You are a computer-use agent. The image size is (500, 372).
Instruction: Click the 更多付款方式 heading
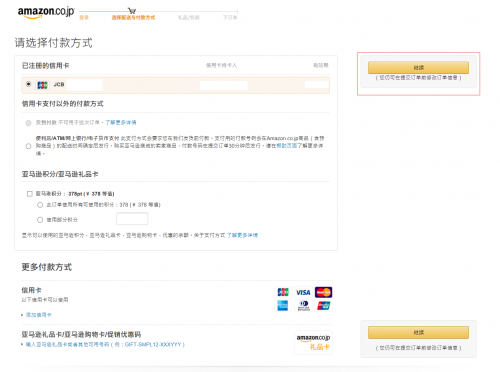tap(47, 267)
